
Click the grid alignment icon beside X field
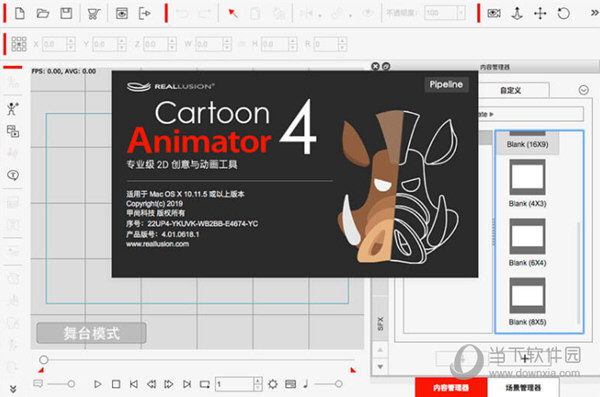pos(19,44)
